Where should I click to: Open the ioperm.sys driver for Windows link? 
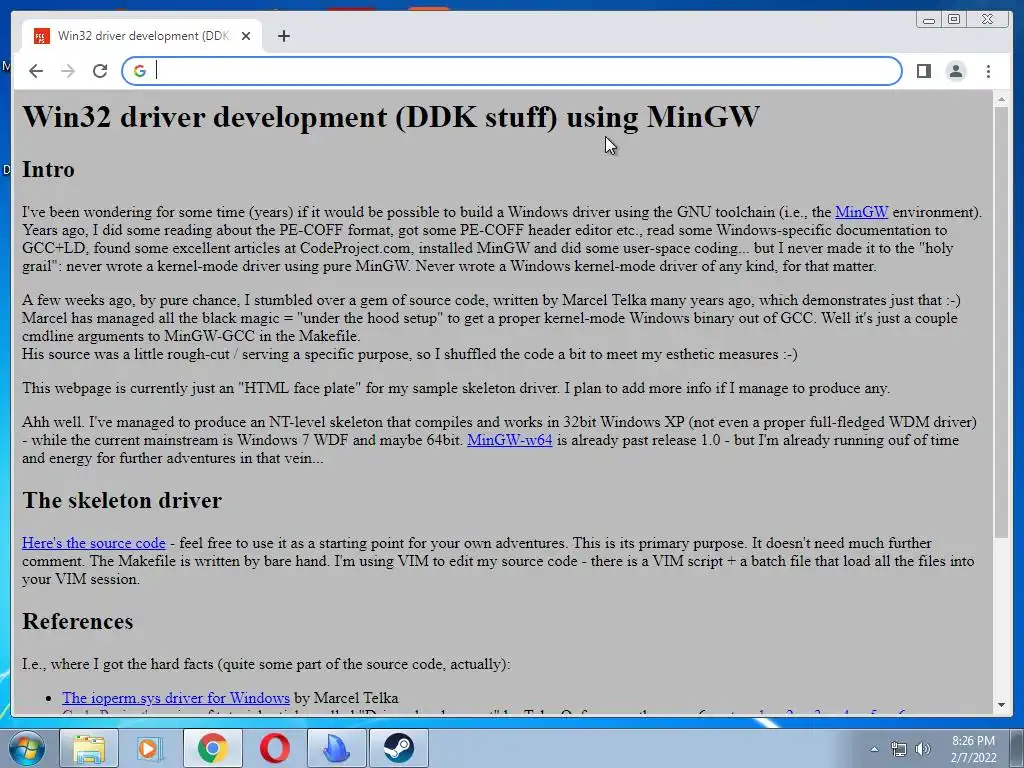point(176,698)
